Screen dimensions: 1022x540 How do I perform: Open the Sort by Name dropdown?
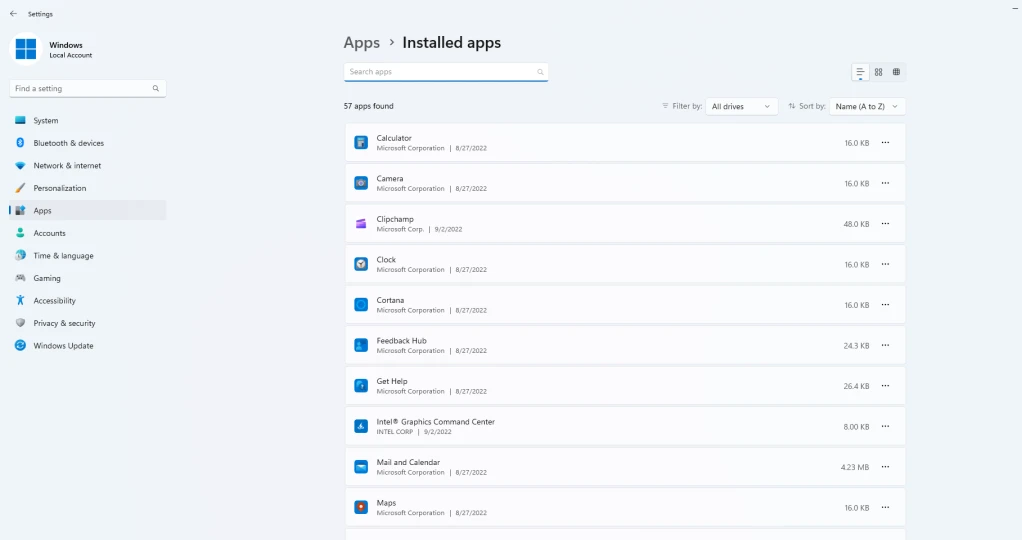point(867,106)
